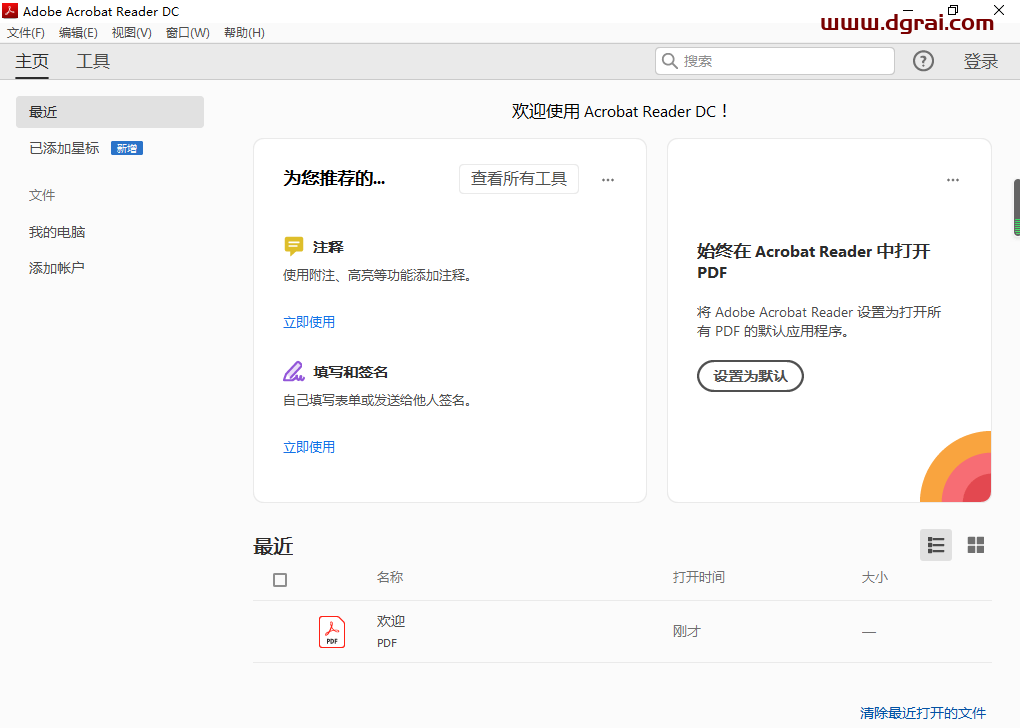Open the 欢迎 PDF file thumbnail icon
Viewport: 1020px width, 728px height.
coord(331,631)
